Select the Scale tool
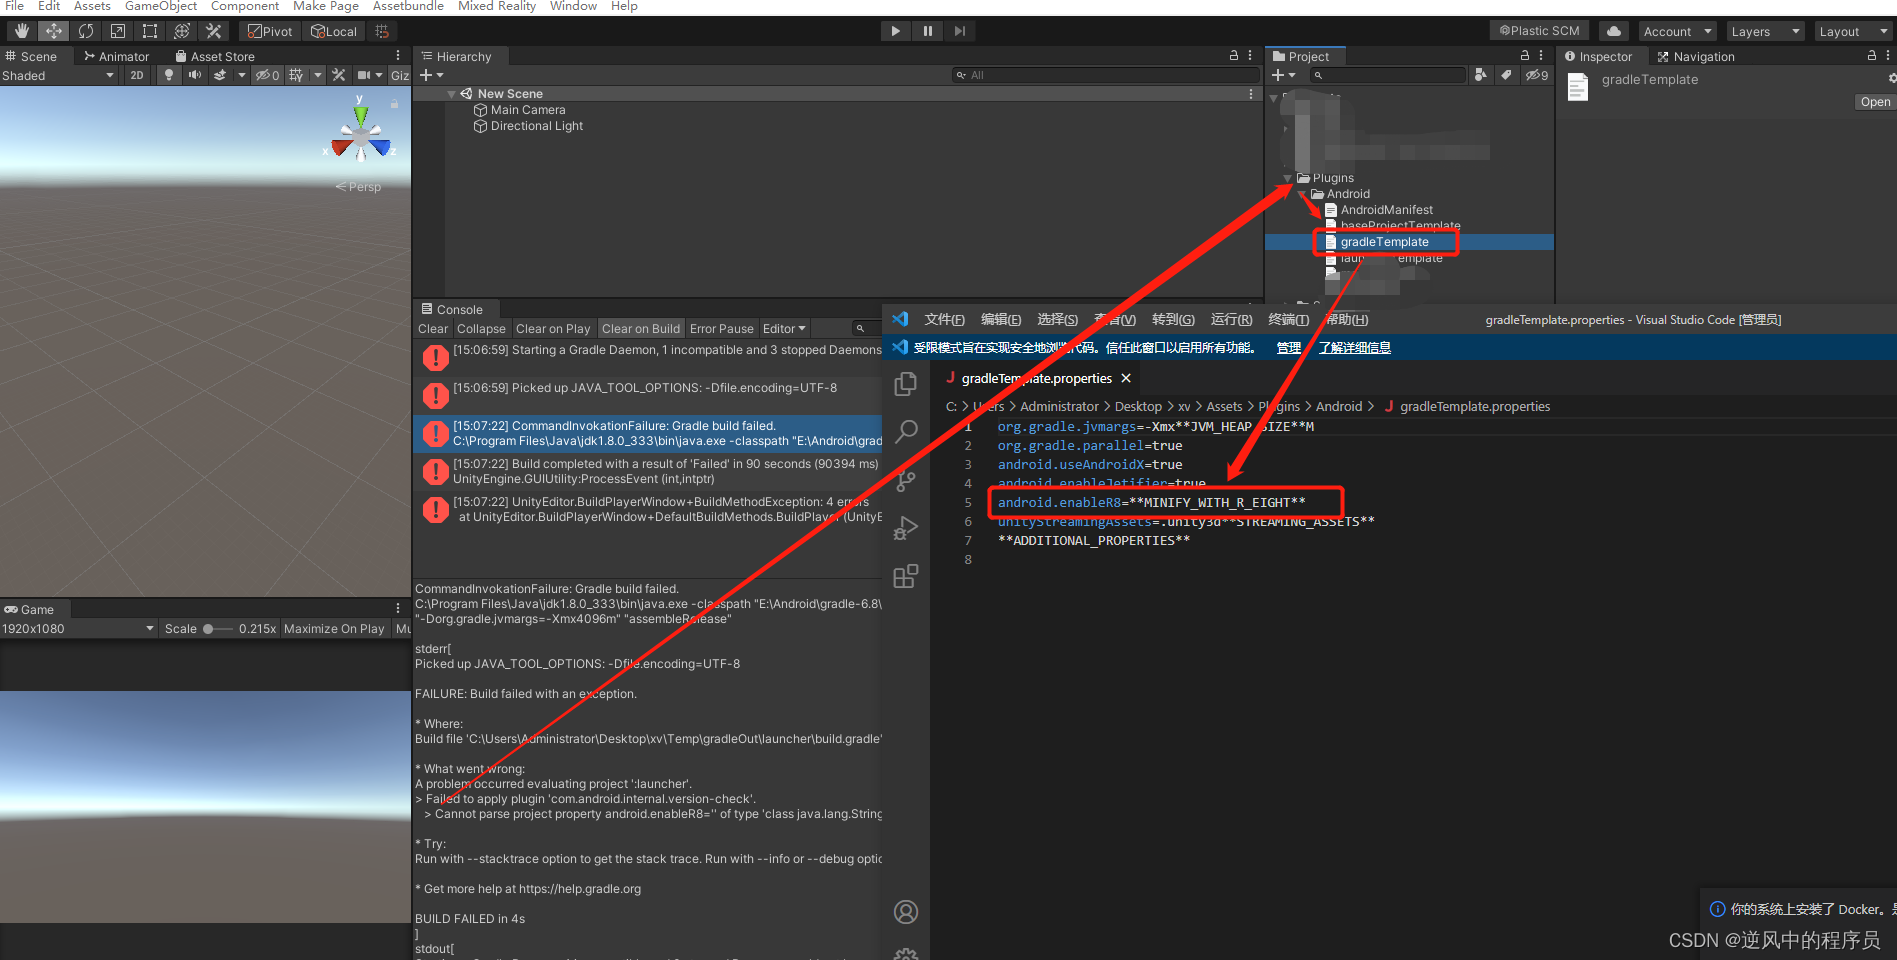1897x960 pixels. [x=117, y=31]
